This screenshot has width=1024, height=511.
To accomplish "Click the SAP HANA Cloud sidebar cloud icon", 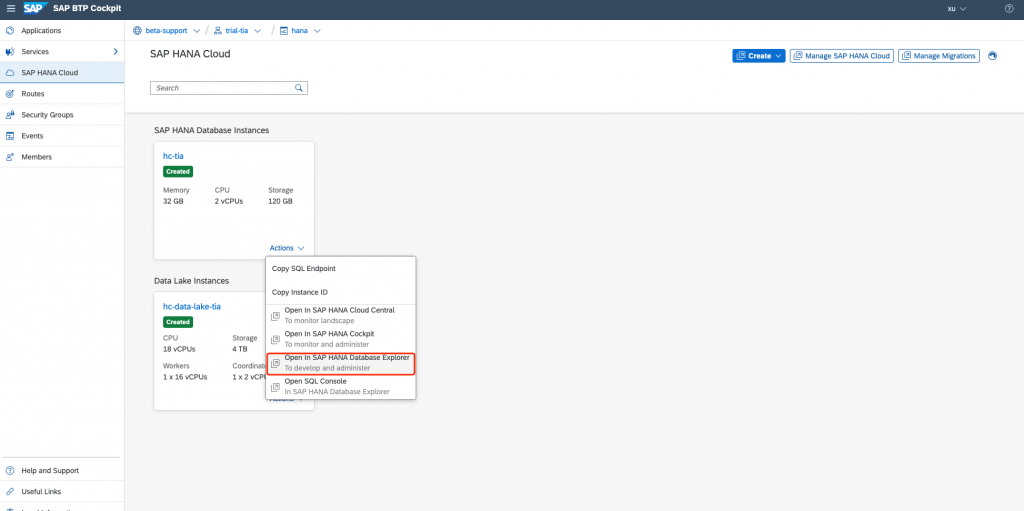I will click(10, 73).
